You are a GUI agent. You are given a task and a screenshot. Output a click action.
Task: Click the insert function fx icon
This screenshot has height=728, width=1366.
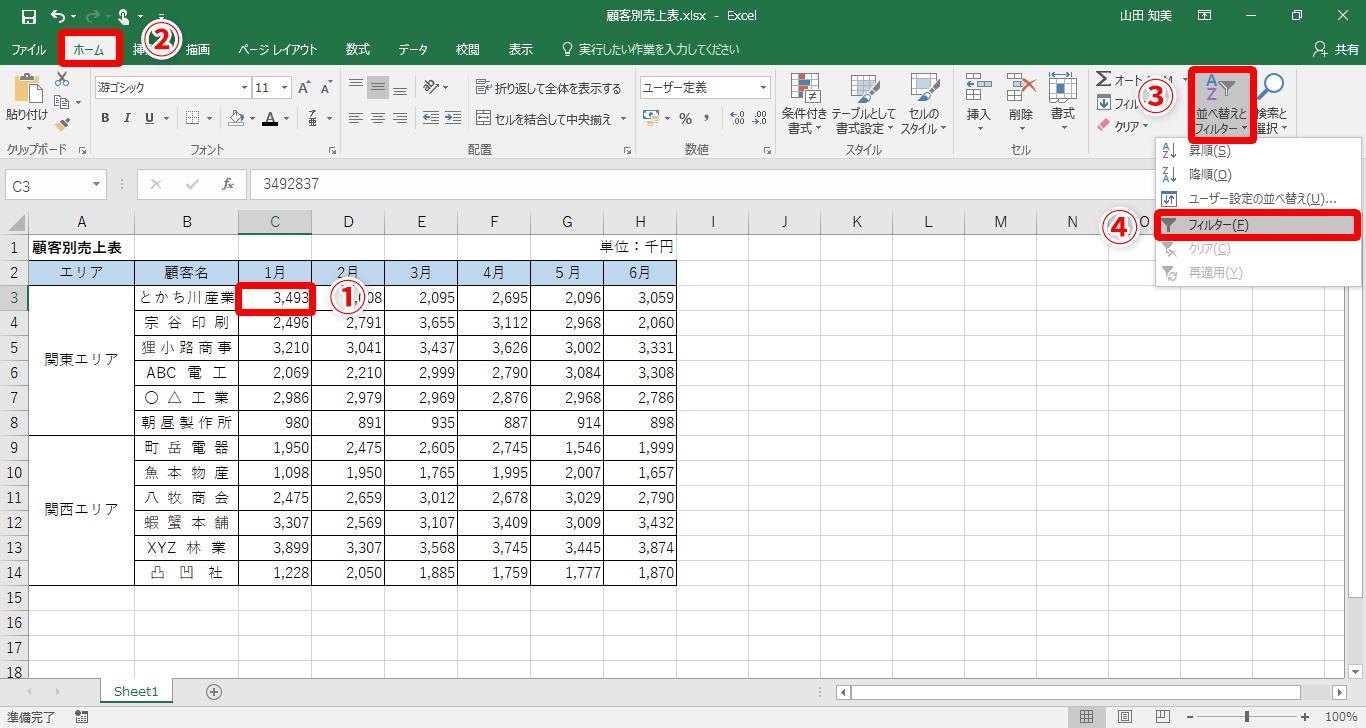pyautogui.click(x=228, y=184)
